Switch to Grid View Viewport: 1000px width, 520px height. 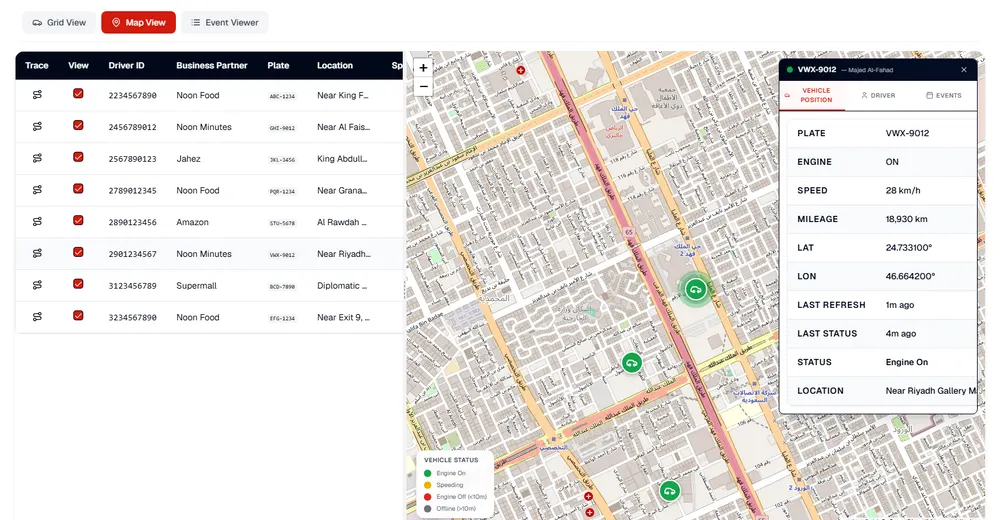(59, 22)
